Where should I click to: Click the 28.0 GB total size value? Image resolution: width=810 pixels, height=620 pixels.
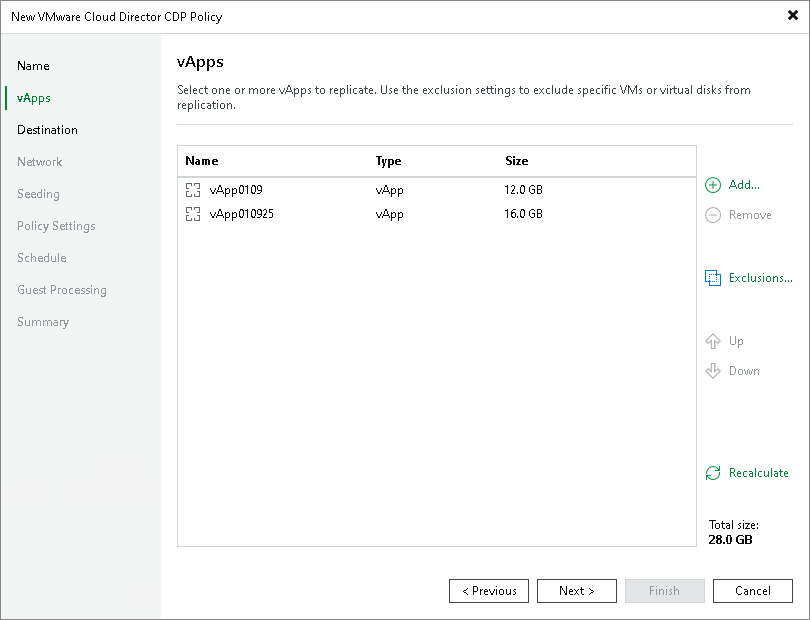coord(730,540)
